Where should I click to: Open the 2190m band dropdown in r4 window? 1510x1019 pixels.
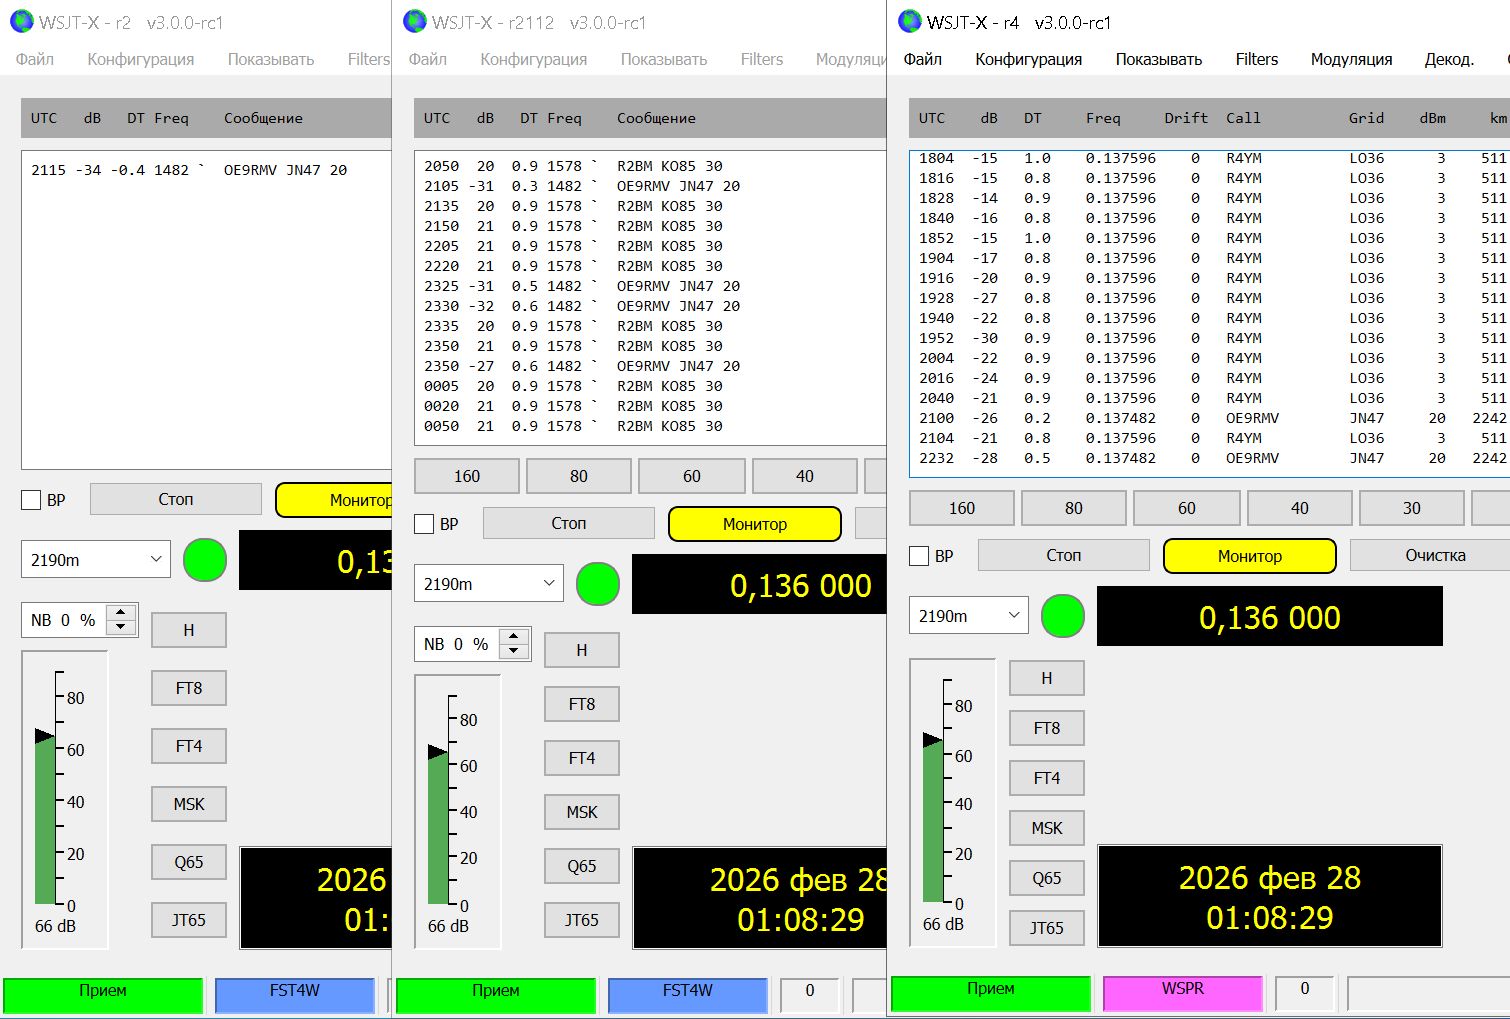coord(968,616)
